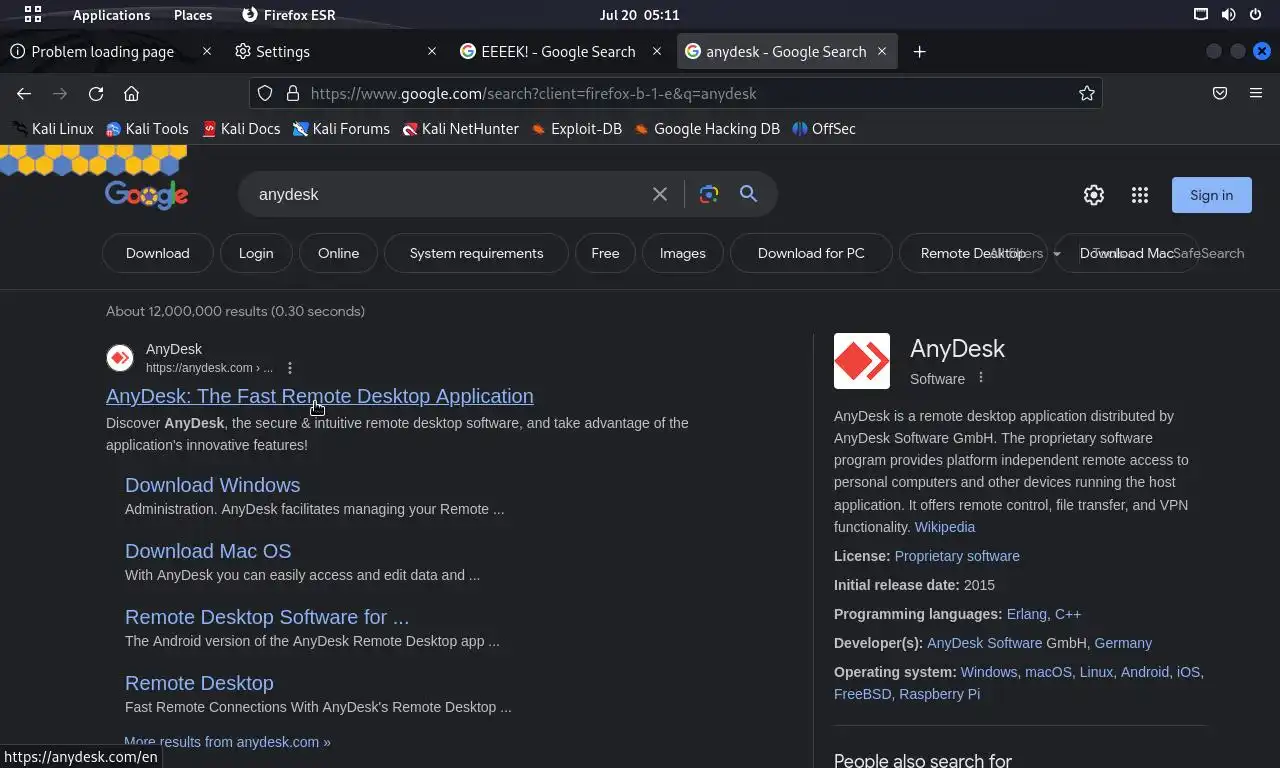Open the Places menu
1280x768 pixels.
click(x=193, y=15)
